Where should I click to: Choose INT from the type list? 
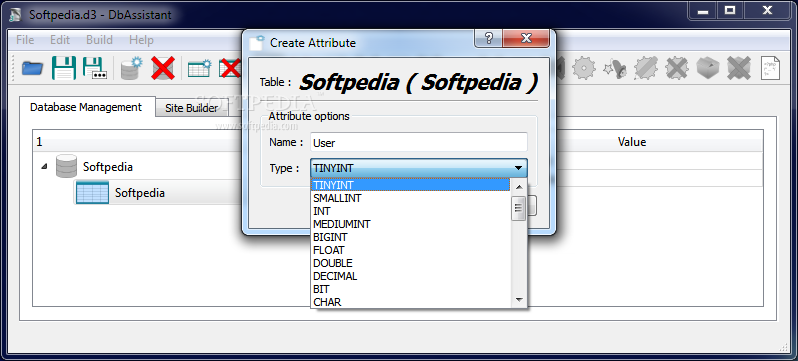tap(410, 211)
